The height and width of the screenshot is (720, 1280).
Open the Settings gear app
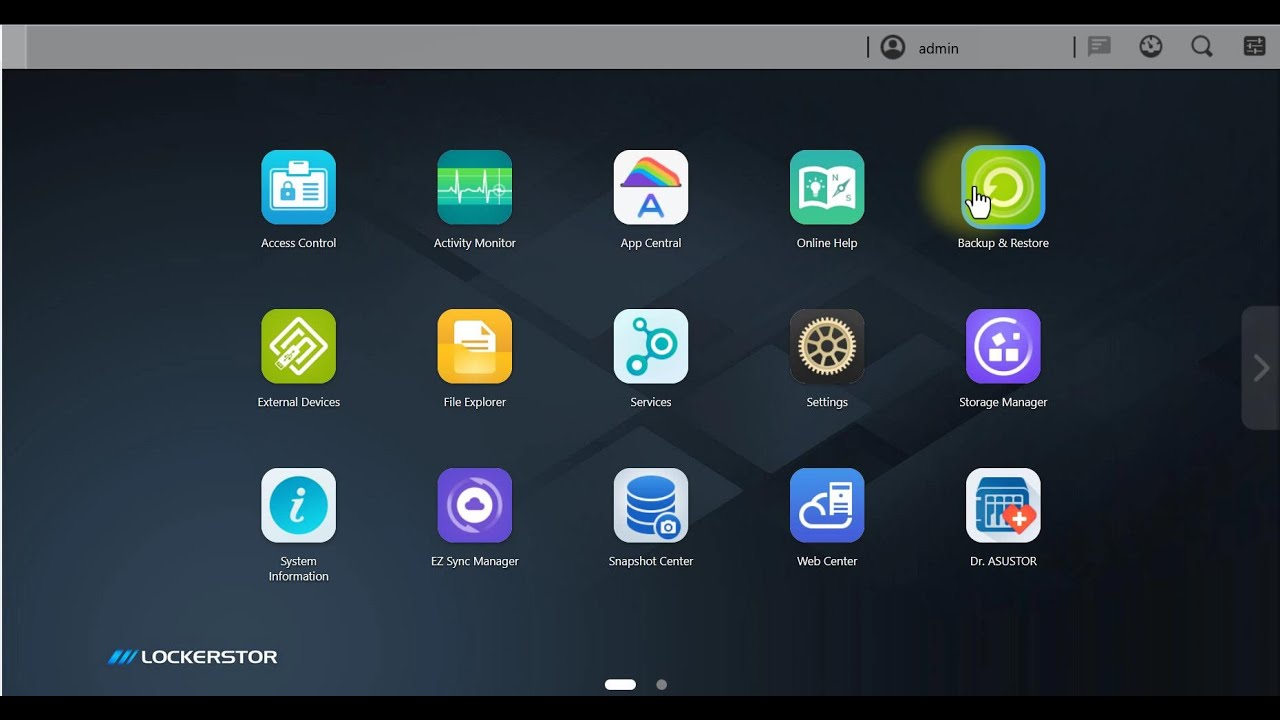click(x=826, y=346)
